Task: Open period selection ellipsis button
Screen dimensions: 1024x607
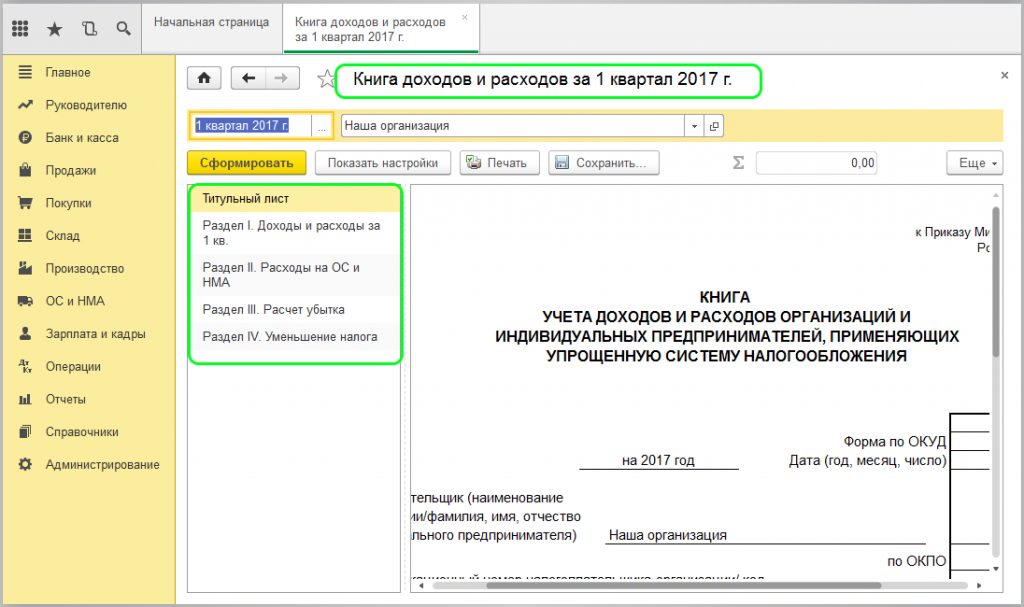Action: tap(322, 126)
